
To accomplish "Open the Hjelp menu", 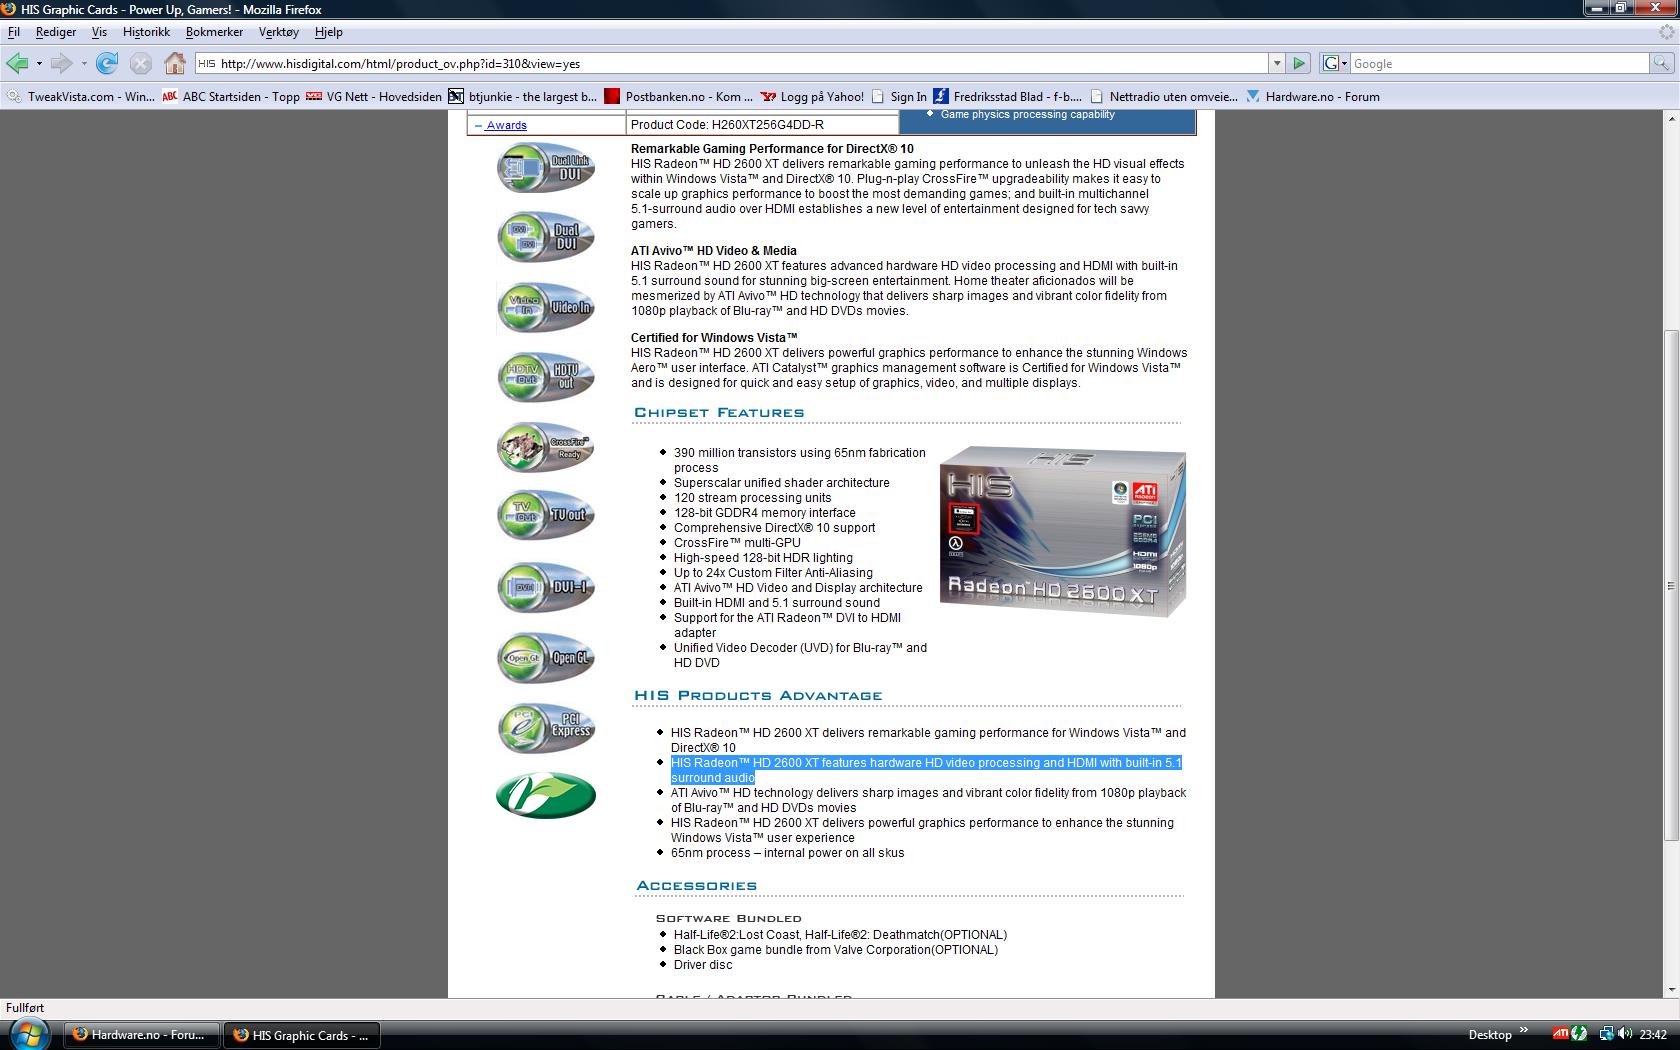I will tap(329, 32).
